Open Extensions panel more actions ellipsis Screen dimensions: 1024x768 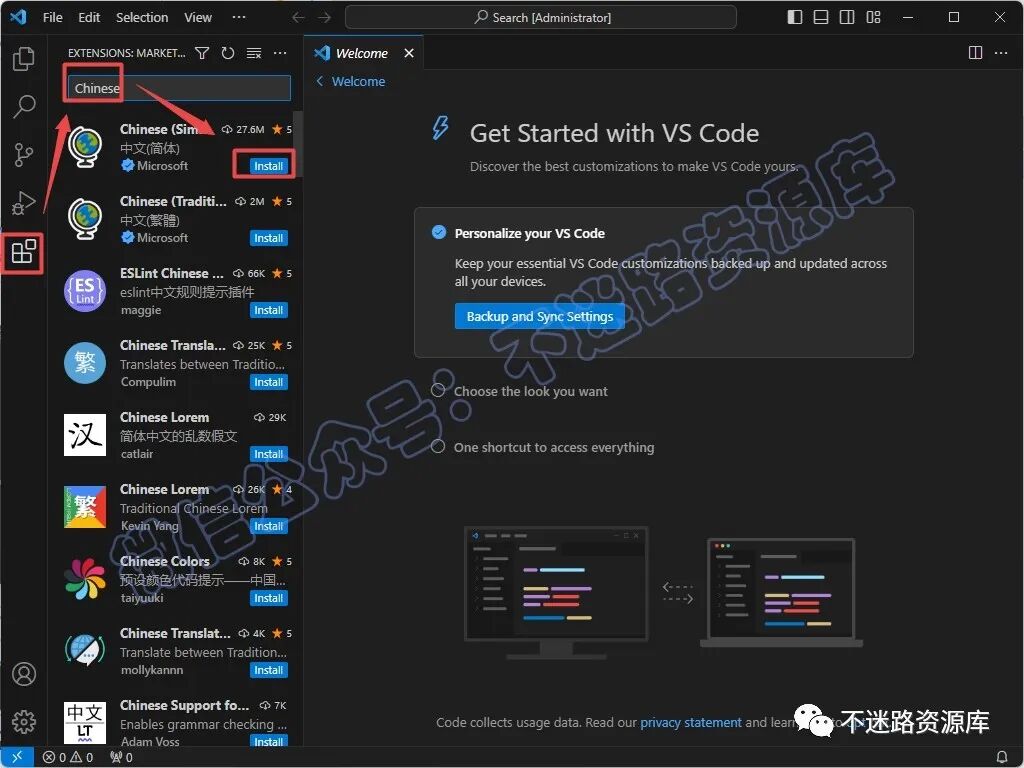coord(280,53)
